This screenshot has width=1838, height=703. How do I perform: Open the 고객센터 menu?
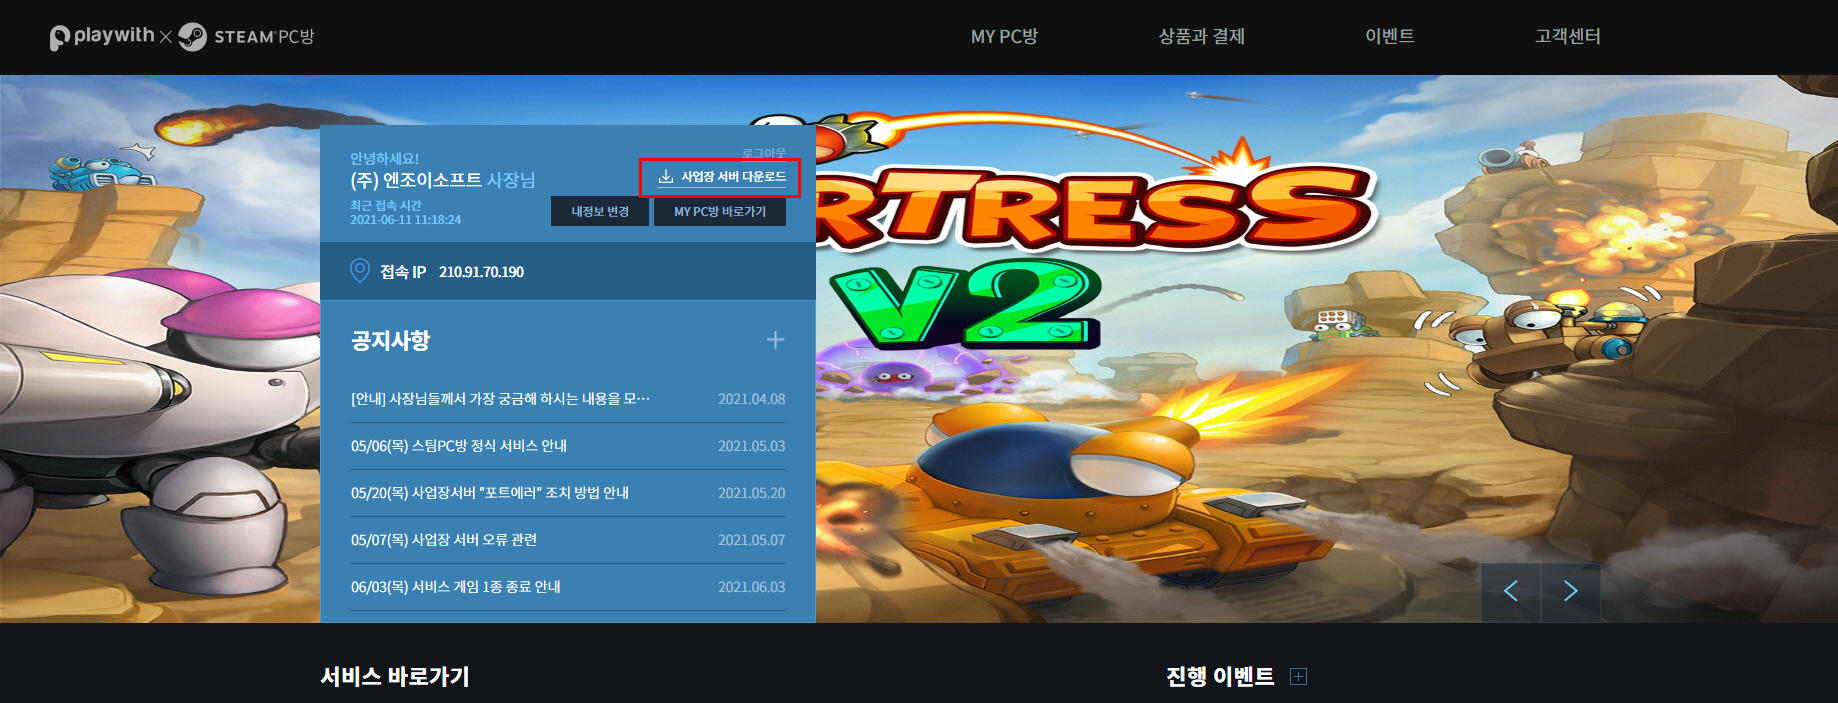click(1568, 37)
